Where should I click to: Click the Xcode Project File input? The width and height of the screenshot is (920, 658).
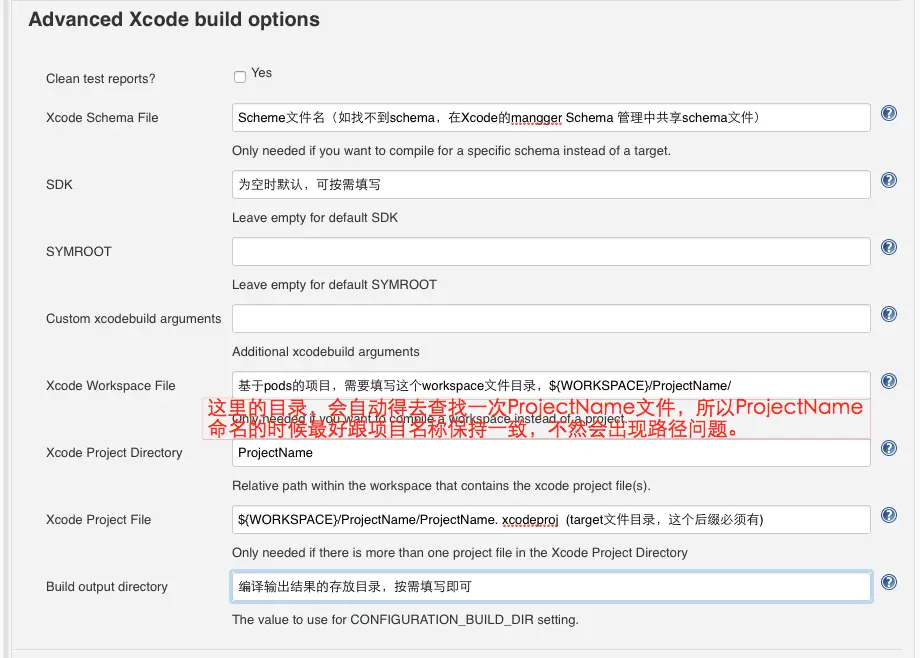pos(551,519)
